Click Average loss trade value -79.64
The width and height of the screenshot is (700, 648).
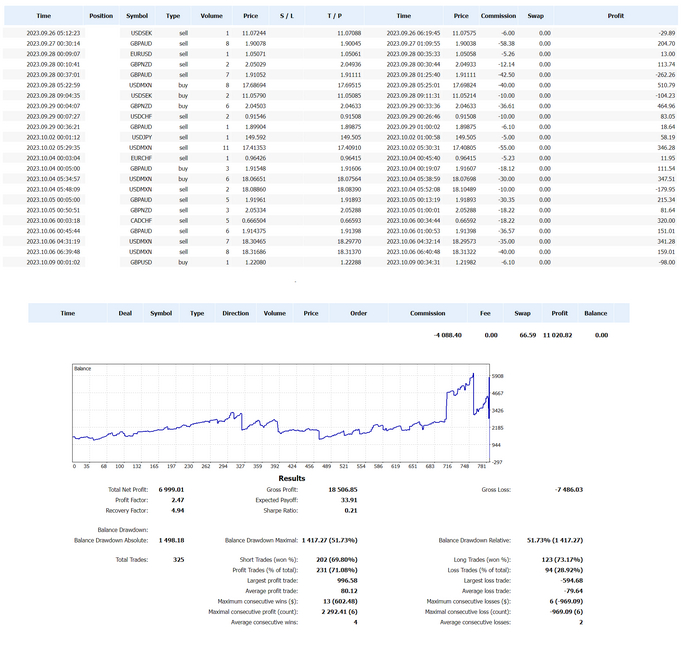coord(573,591)
